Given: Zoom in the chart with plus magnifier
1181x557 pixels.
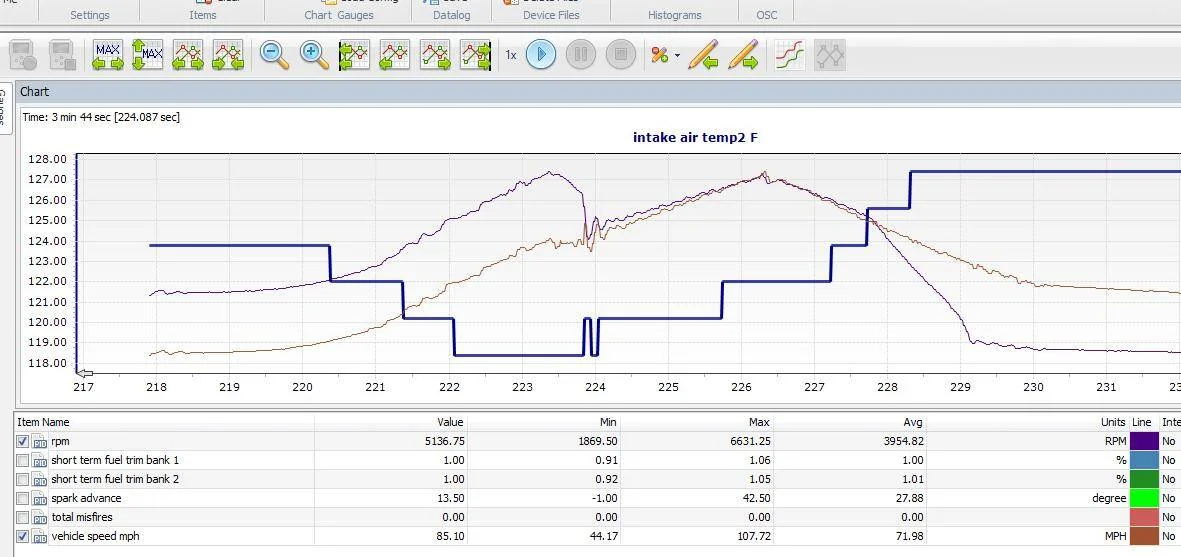Looking at the screenshot, I should click(314, 55).
